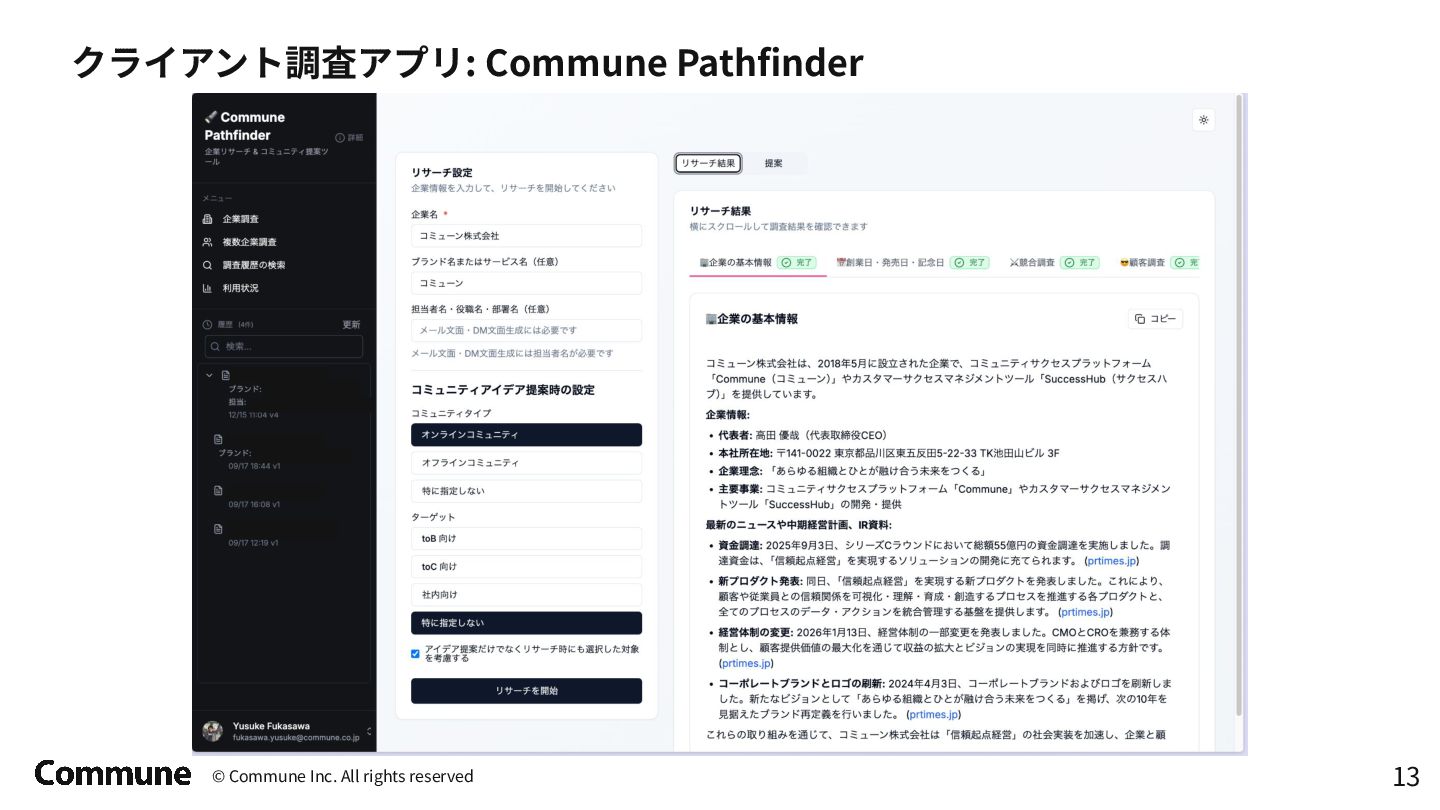The image size is (1440, 810).
Task: Open the prtimes.jp link in コーポレートブランド item
Action: [x=933, y=714]
